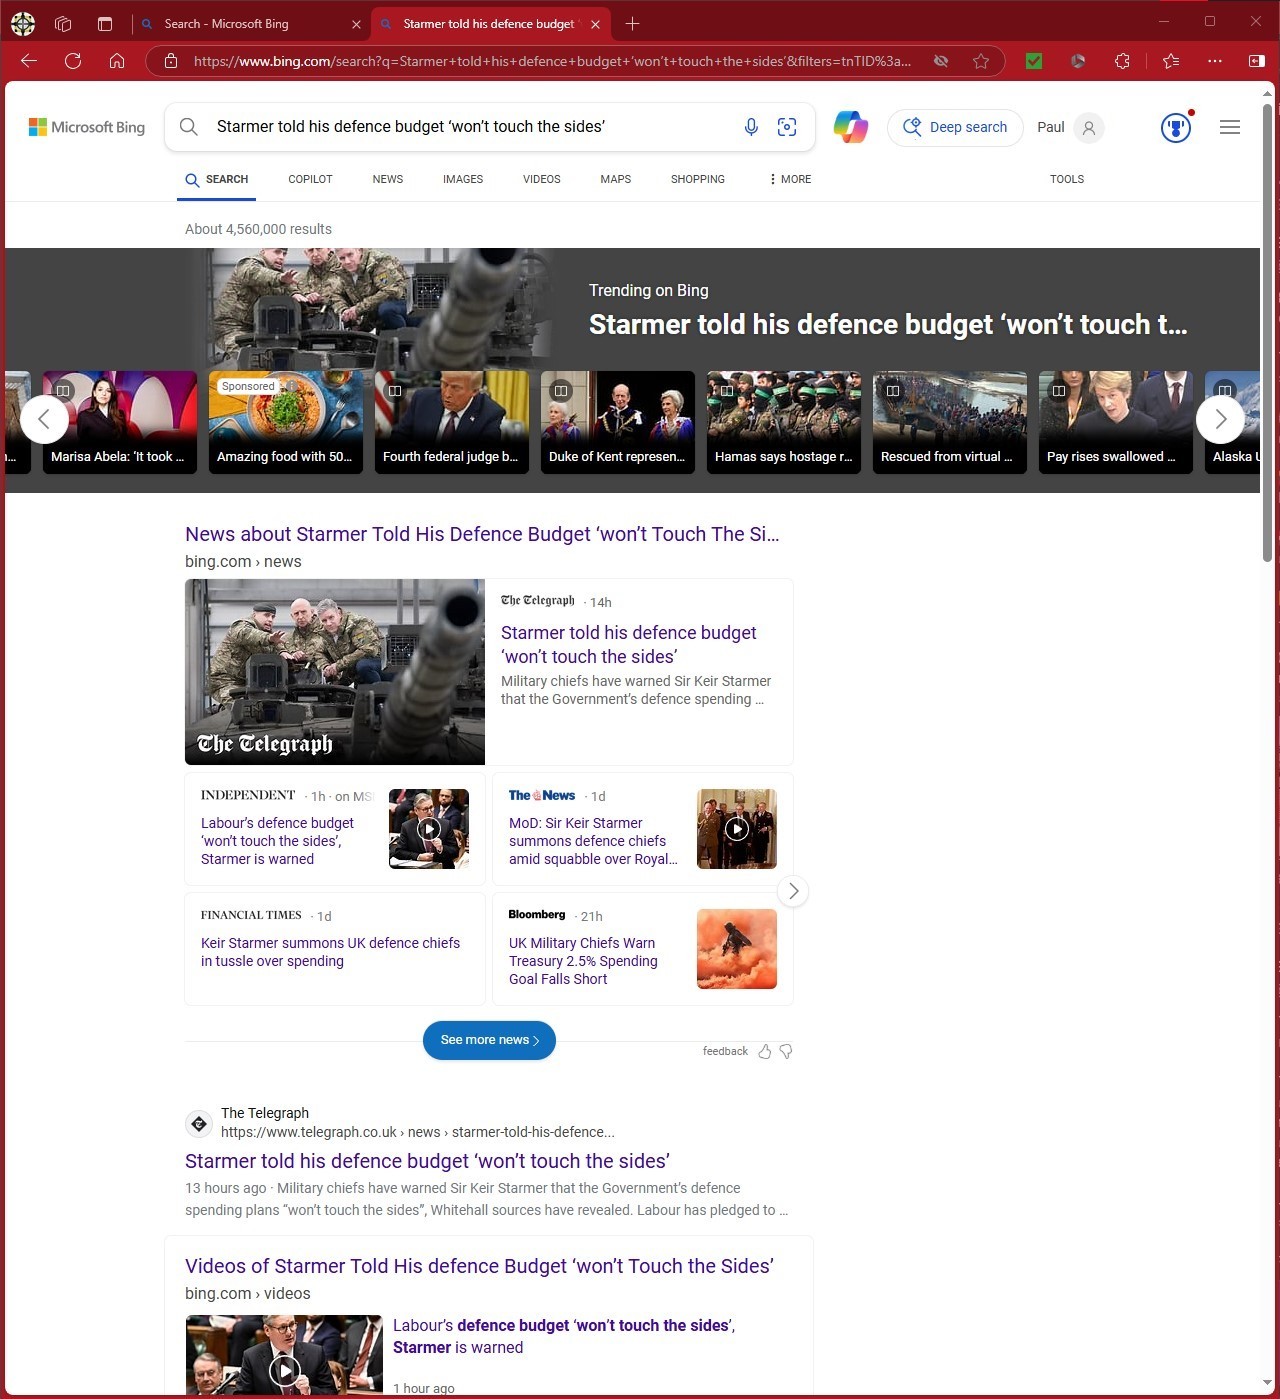Start voice search with the microphone
The height and width of the screenshot is (1399, 1280).
(751, 127)
